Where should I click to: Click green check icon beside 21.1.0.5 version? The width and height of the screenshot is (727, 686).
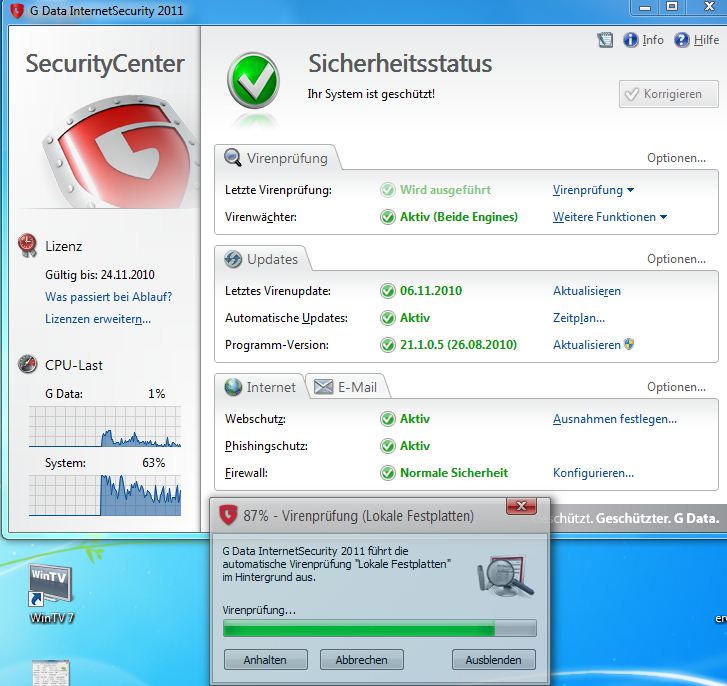[388, 345]
